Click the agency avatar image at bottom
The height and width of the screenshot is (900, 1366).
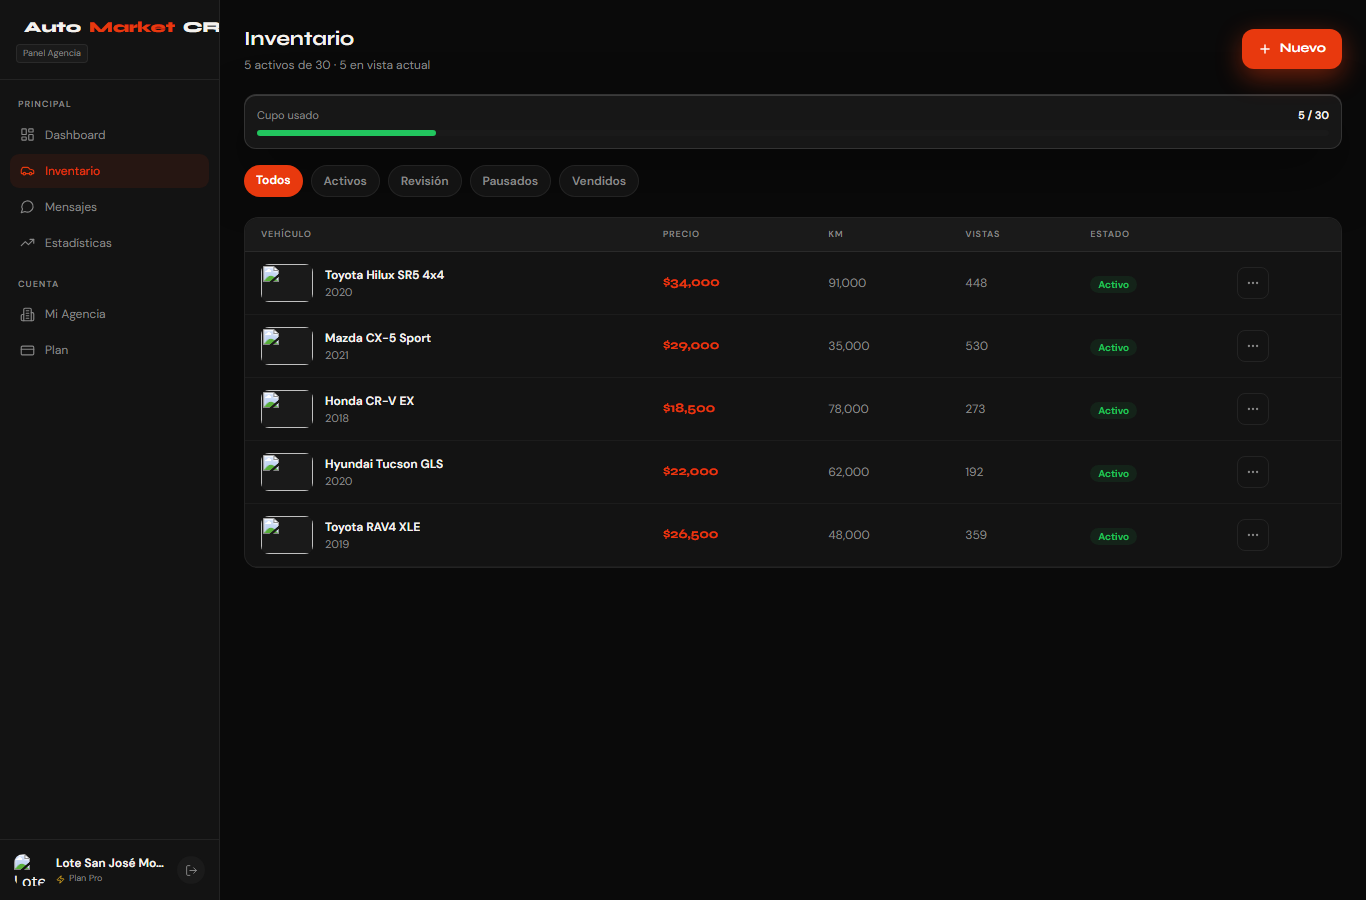pos(30,870)
